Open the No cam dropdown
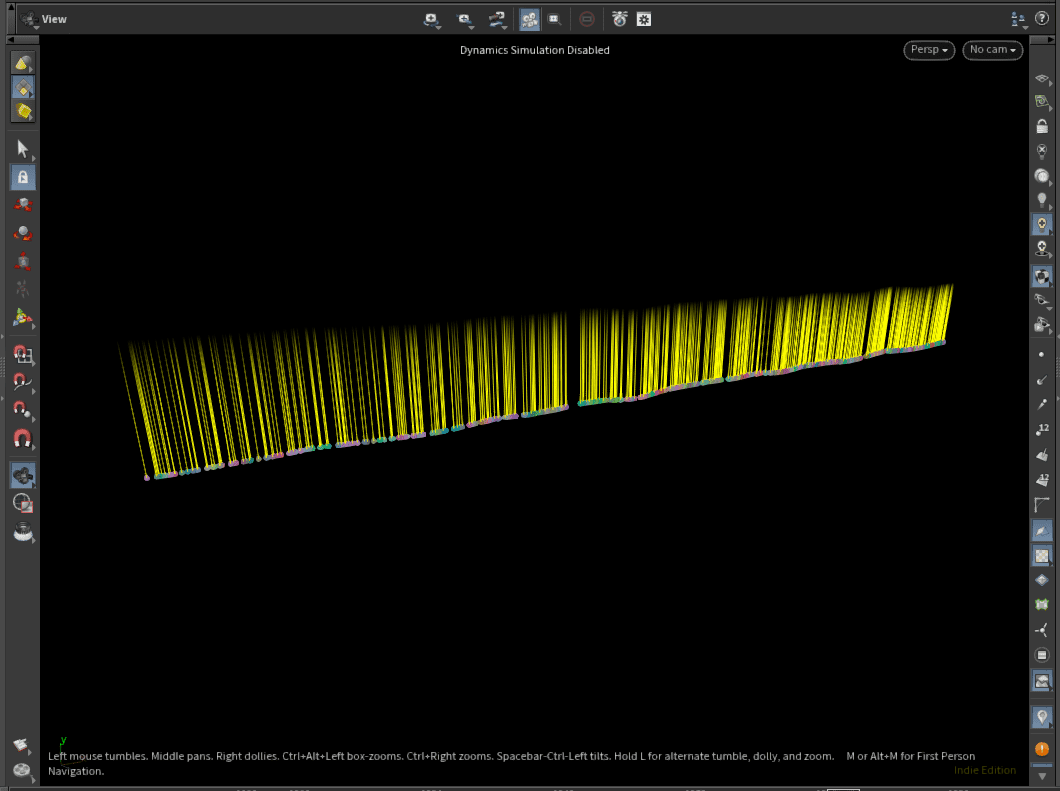Image resolution: width=1060 pixels, height=791 pixels. tap(992, 50)
